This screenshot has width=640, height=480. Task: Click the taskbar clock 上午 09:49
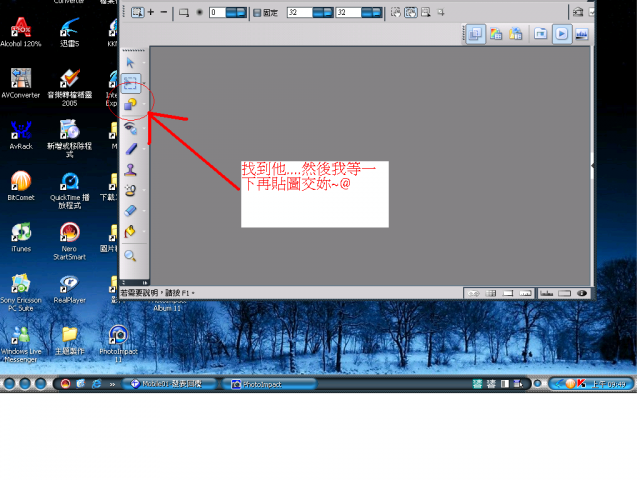(609, 384)
